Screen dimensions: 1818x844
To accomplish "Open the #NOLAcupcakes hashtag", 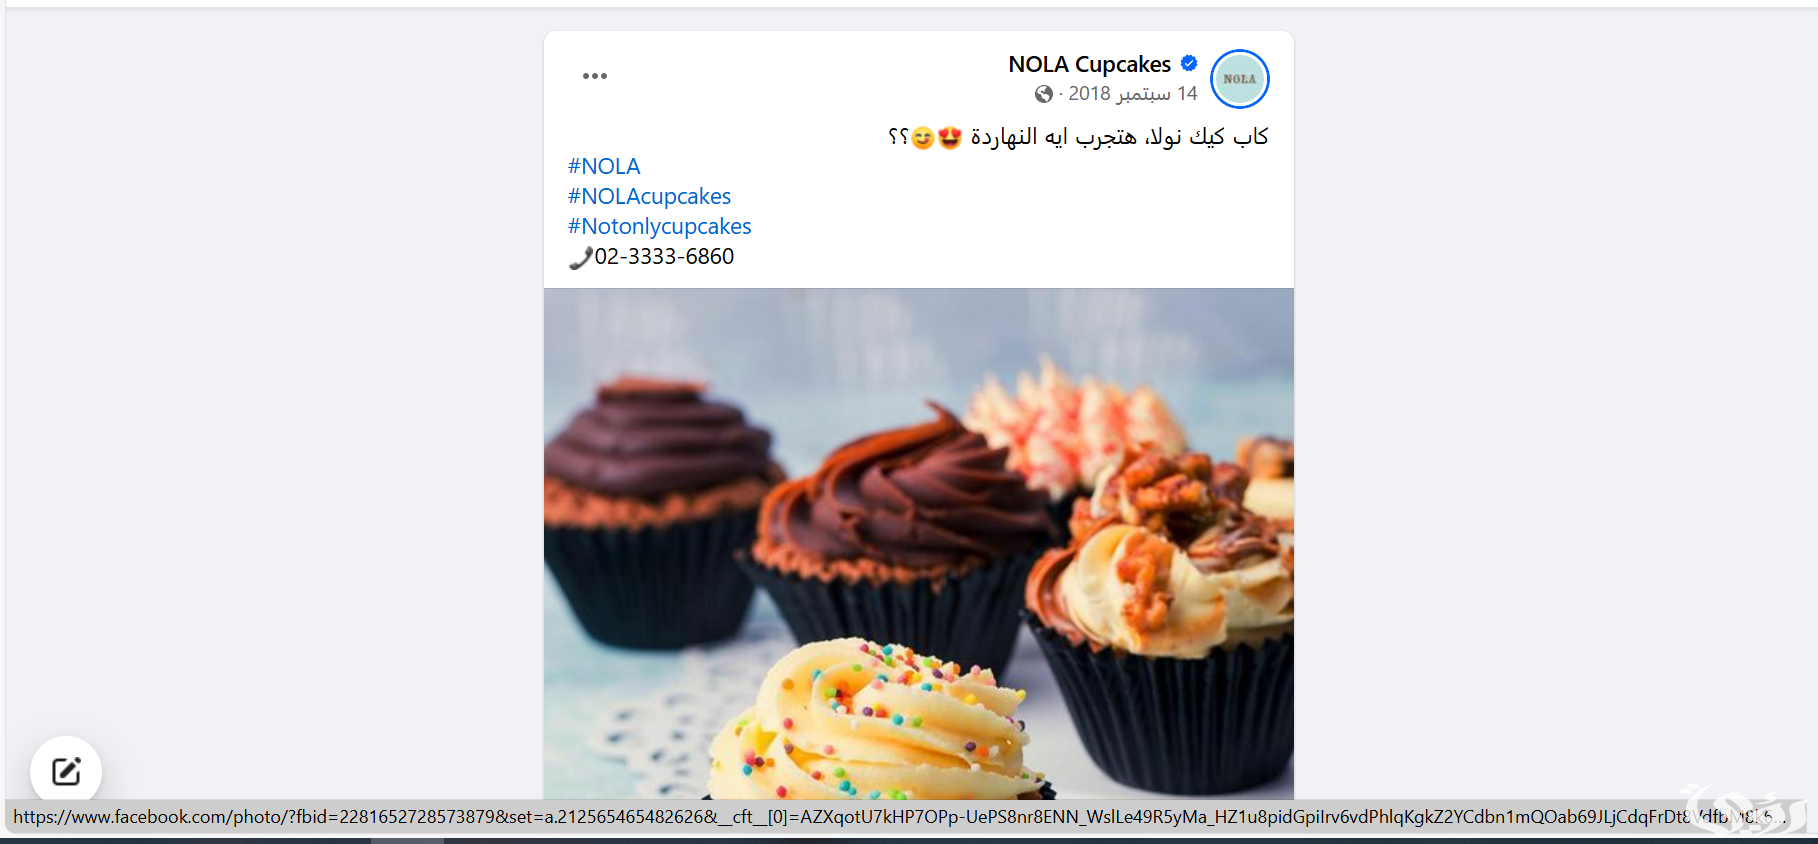I will coord(649,196).
